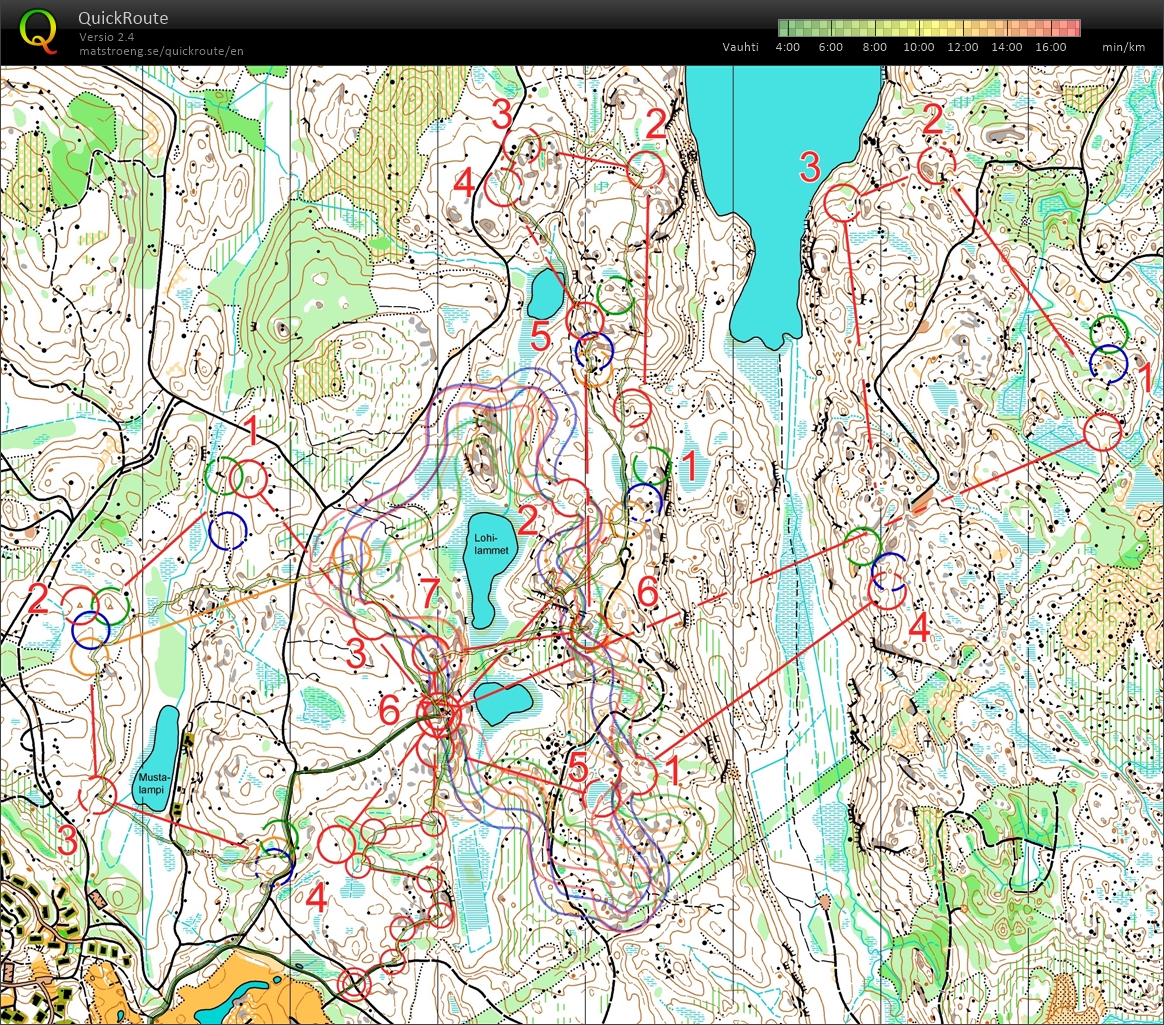Click the double-circle control at map bottom edge
This screenshot has width=1164, height=1025.
point(354,985)
